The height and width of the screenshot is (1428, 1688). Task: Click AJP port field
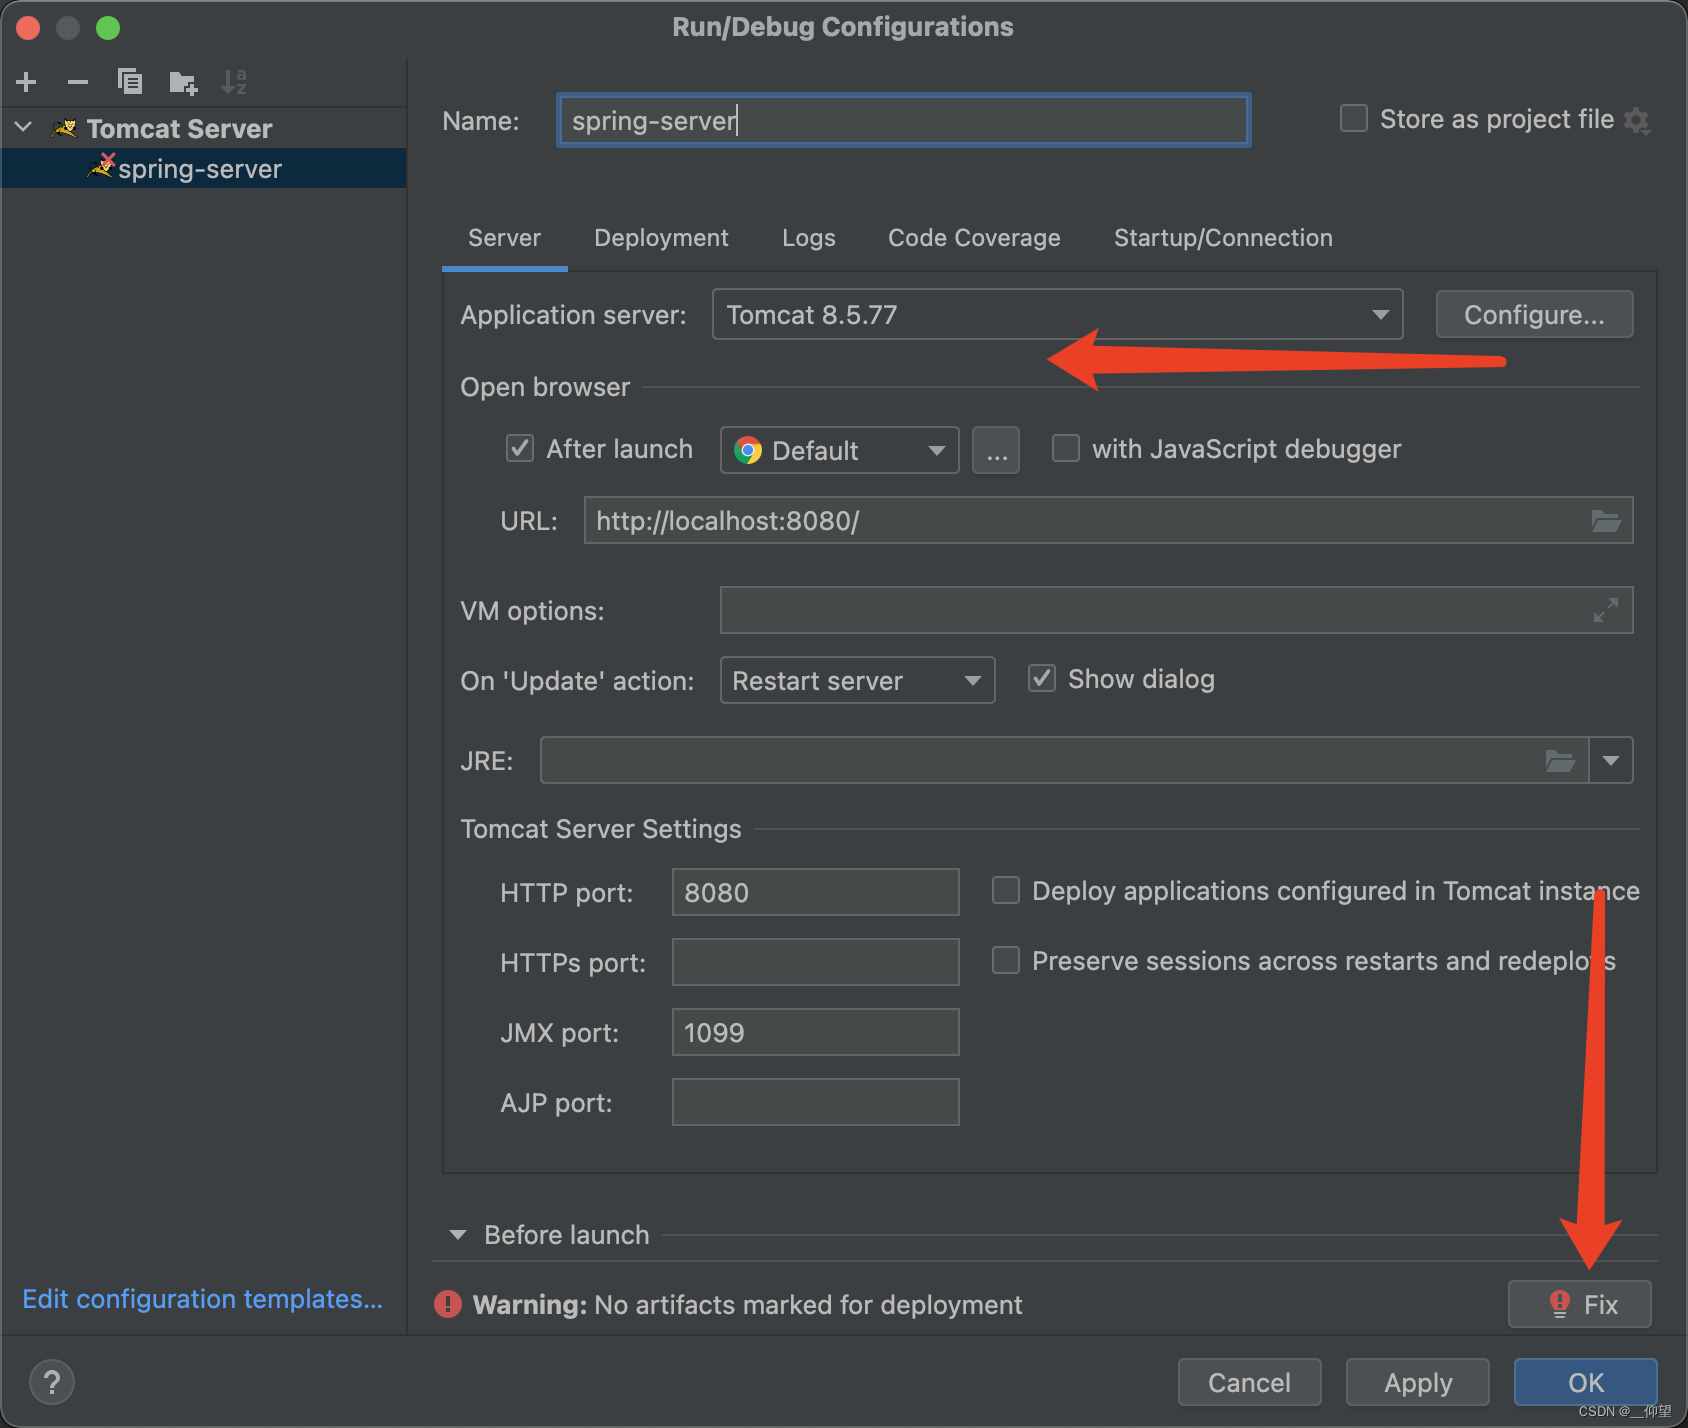tap(816, 1102)
